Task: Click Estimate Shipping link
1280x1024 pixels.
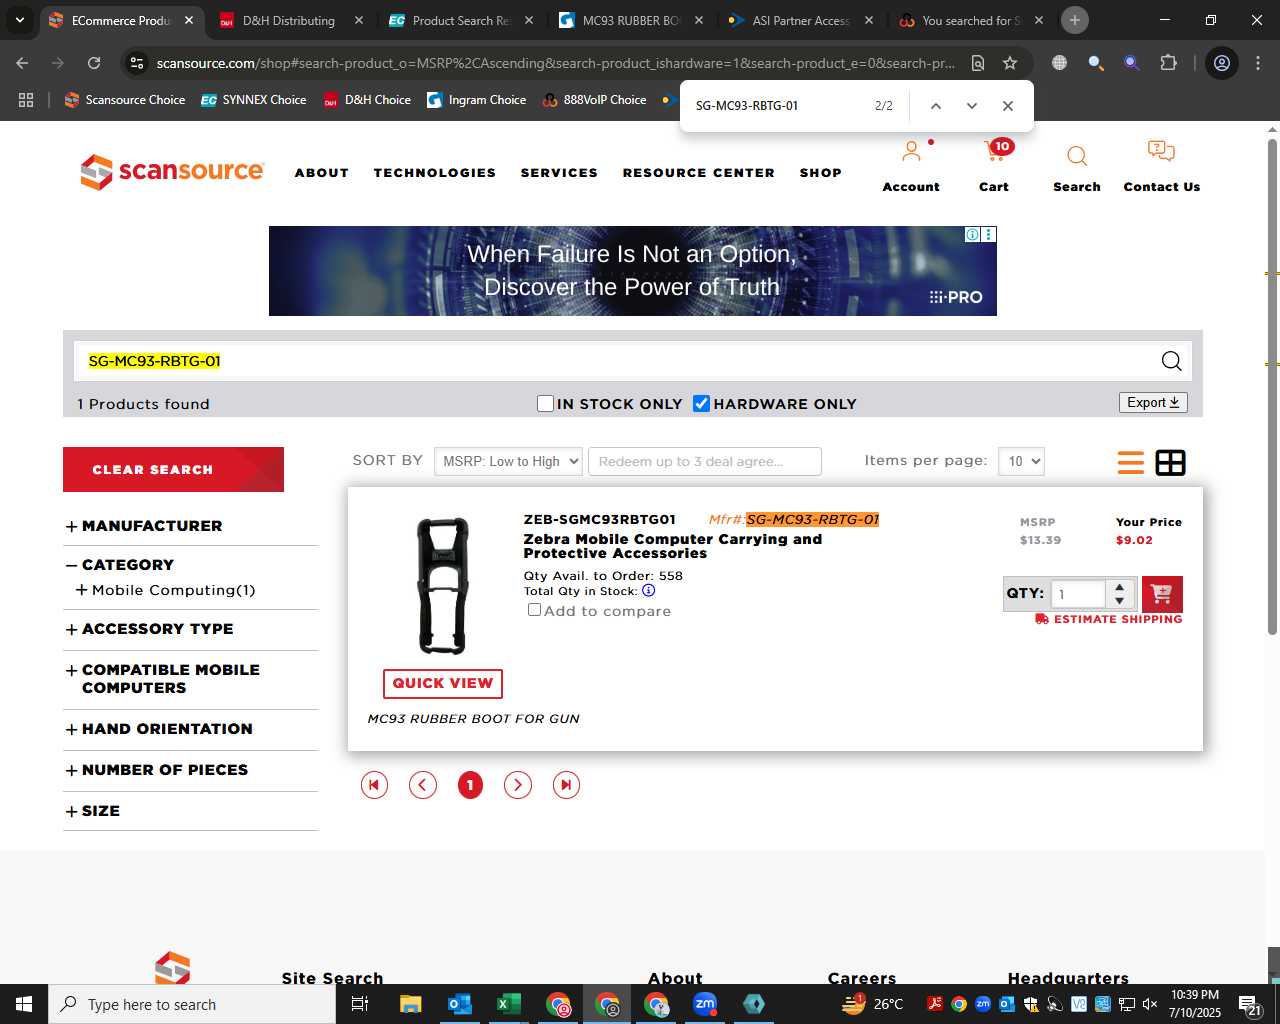Action: coord(1109,619)
